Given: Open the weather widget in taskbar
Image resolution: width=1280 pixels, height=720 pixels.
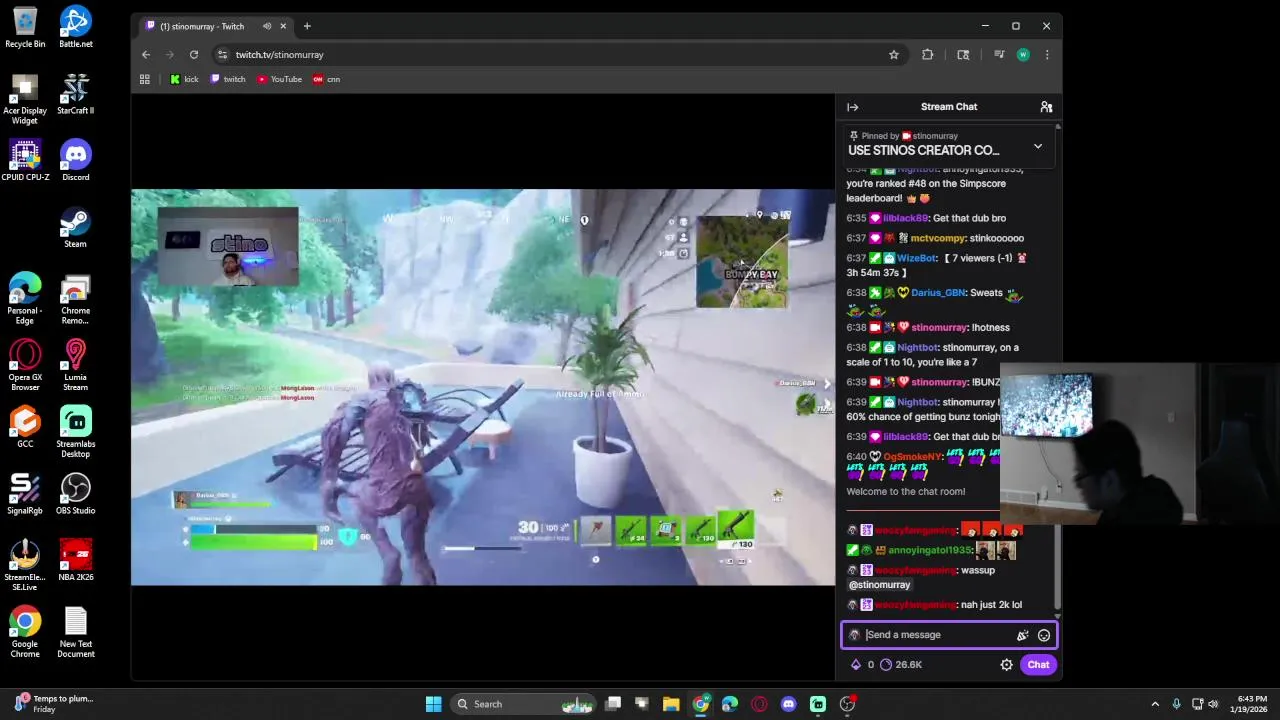Looking at the screenshot, I should pyautogui.click(x=52, y=704).
